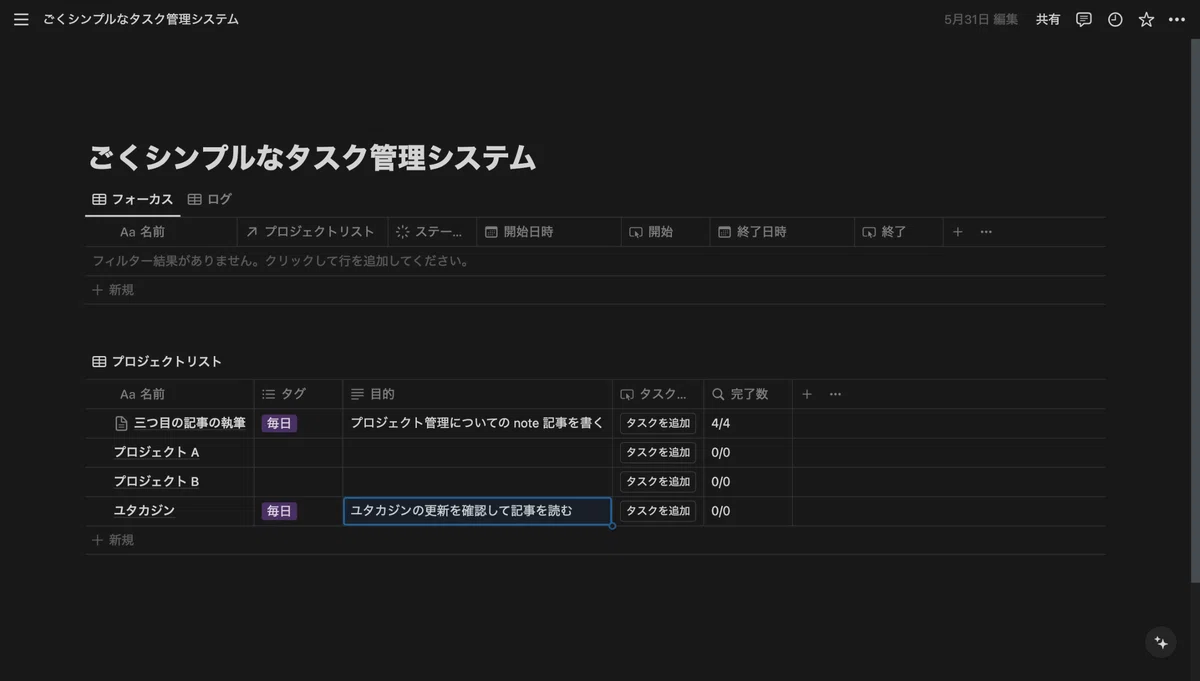Click the breadcrumb page title in top bar
1200x681 pixels.
tap(141, 19)
